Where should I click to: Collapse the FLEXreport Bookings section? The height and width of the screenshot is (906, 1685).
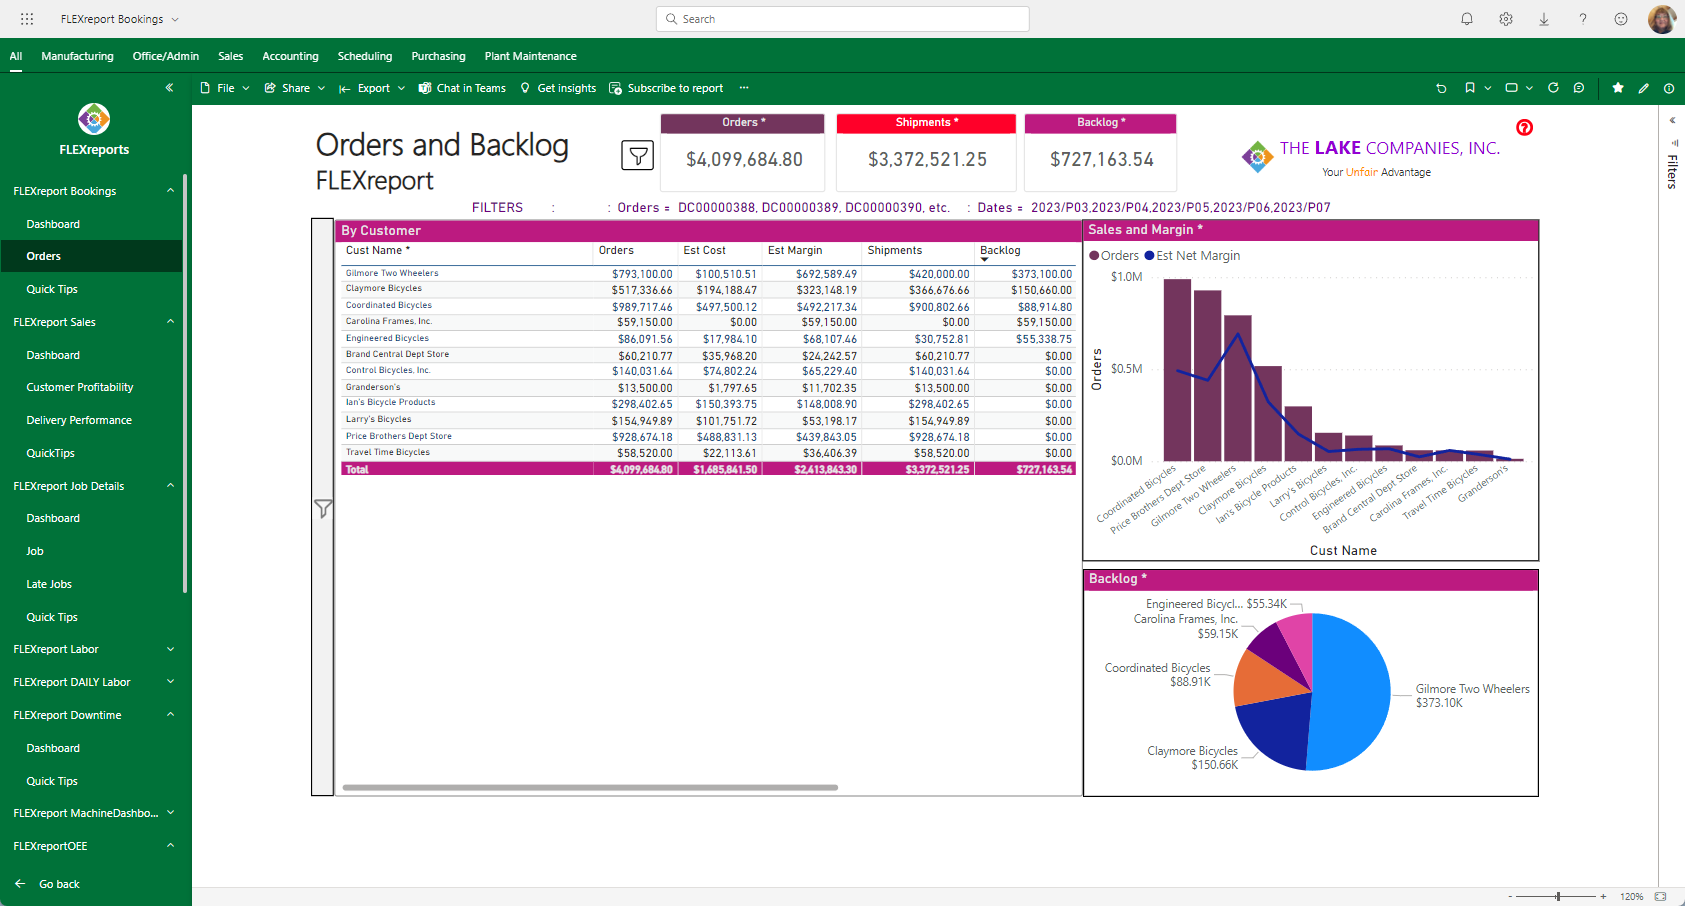click(171, 191)
